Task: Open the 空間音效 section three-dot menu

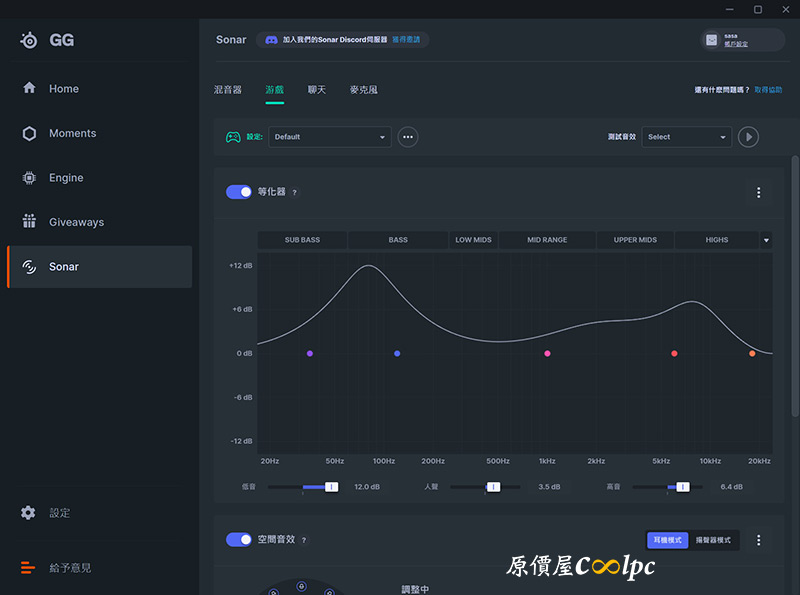Action: pos(759,540)
